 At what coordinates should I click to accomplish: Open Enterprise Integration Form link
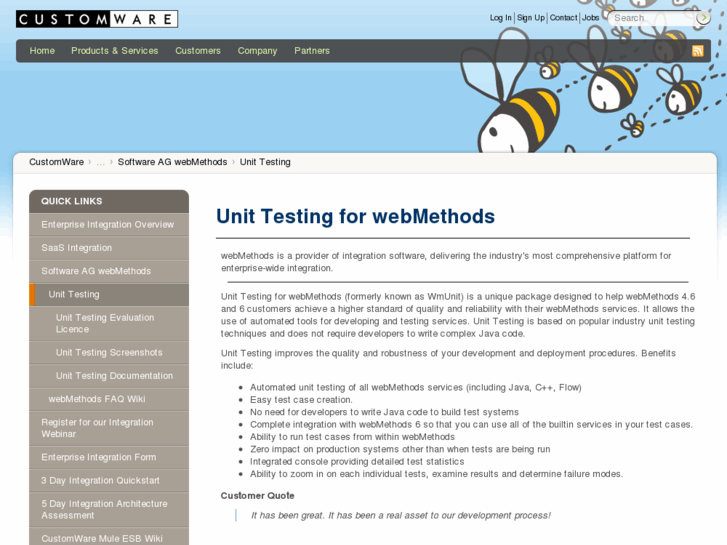tap(109, 457)
